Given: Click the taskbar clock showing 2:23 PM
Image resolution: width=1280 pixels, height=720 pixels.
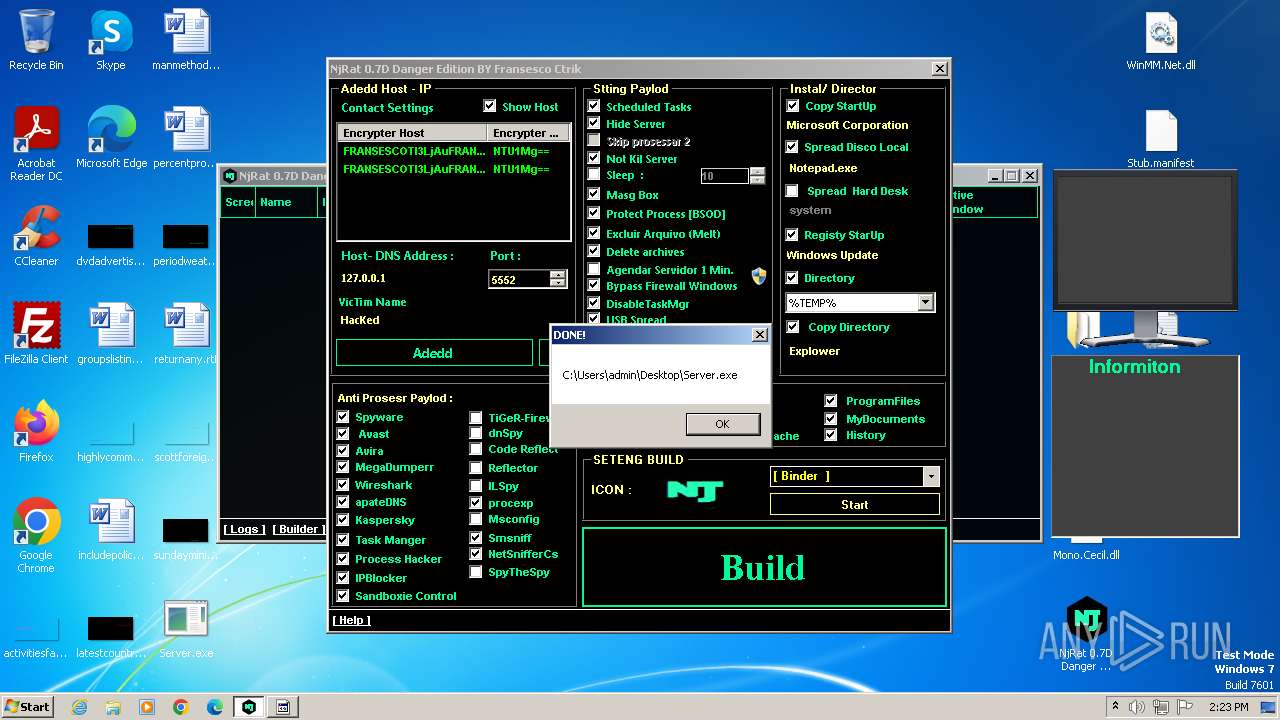Looking at the screenshot, I should pos(1228,707).
